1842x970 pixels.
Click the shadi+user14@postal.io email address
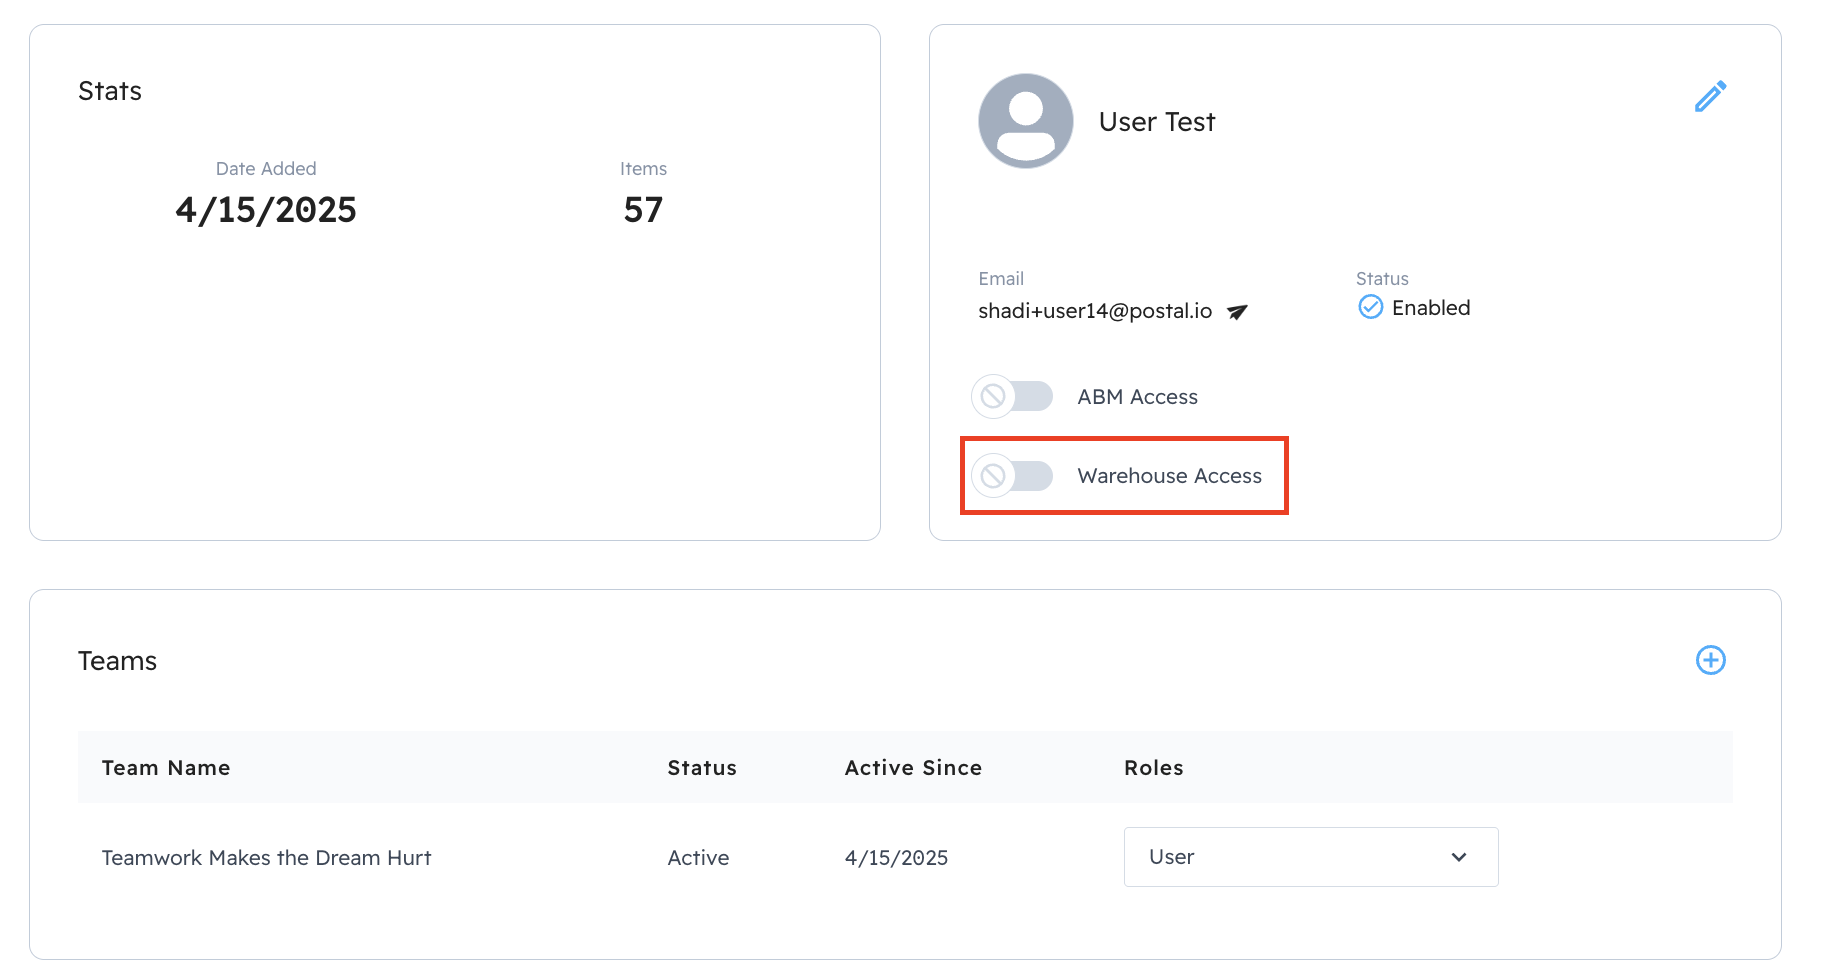(1094, 311)
